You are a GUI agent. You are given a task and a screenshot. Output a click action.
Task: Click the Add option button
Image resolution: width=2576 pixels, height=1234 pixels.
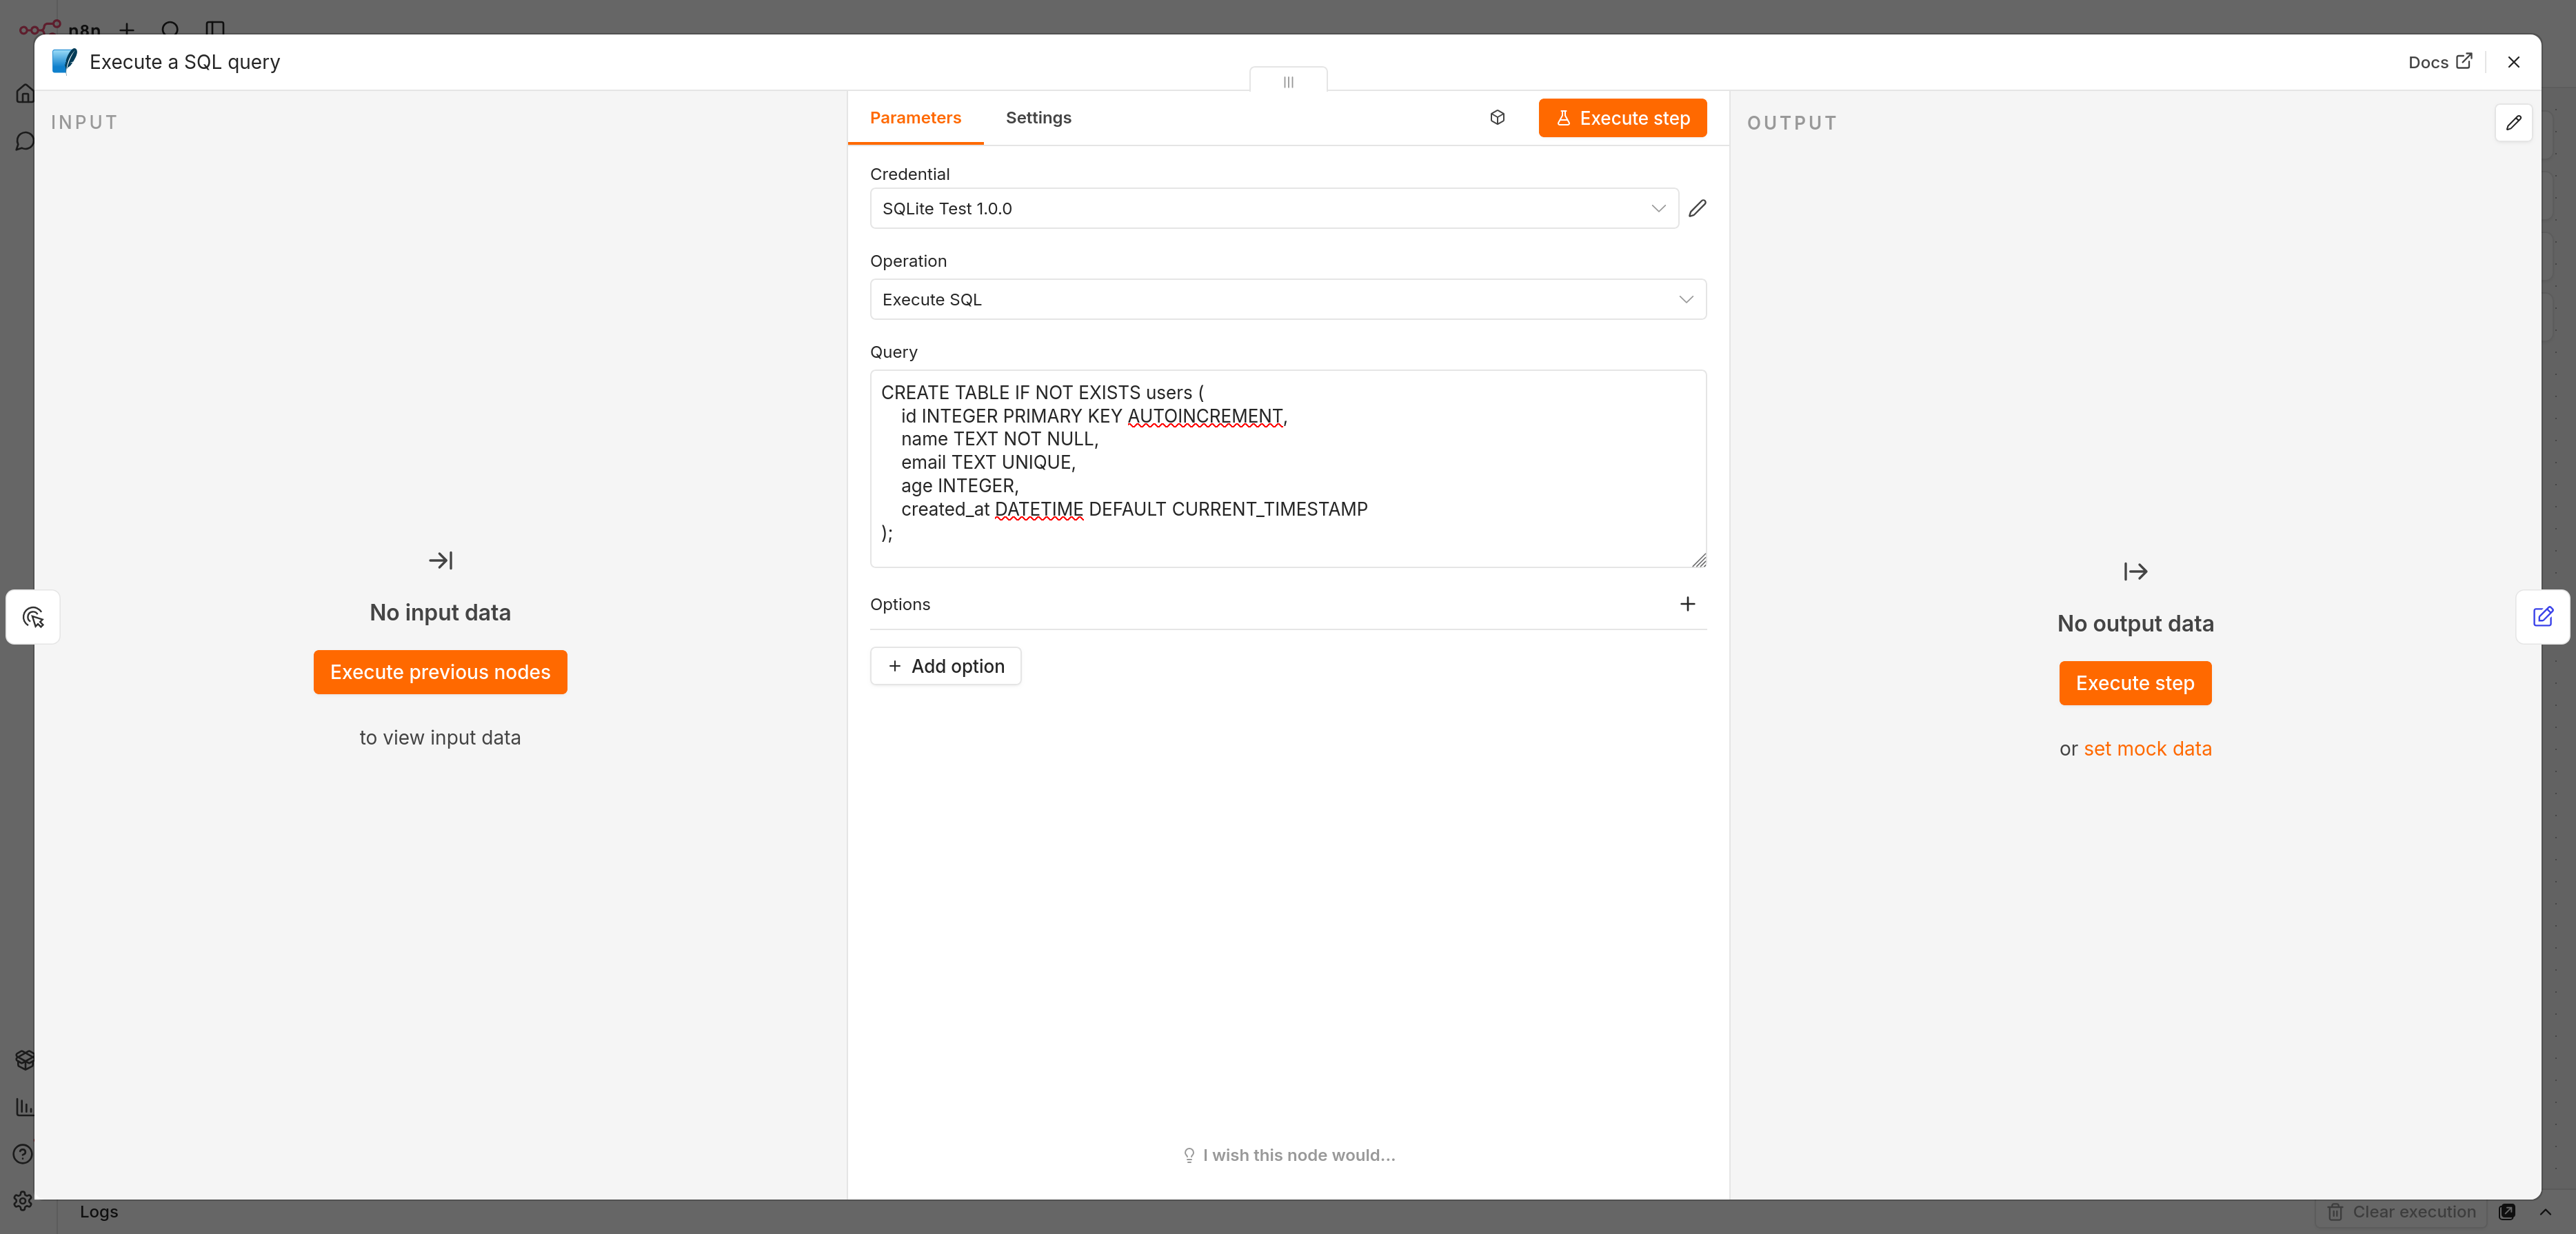click(x=945, y=666)
